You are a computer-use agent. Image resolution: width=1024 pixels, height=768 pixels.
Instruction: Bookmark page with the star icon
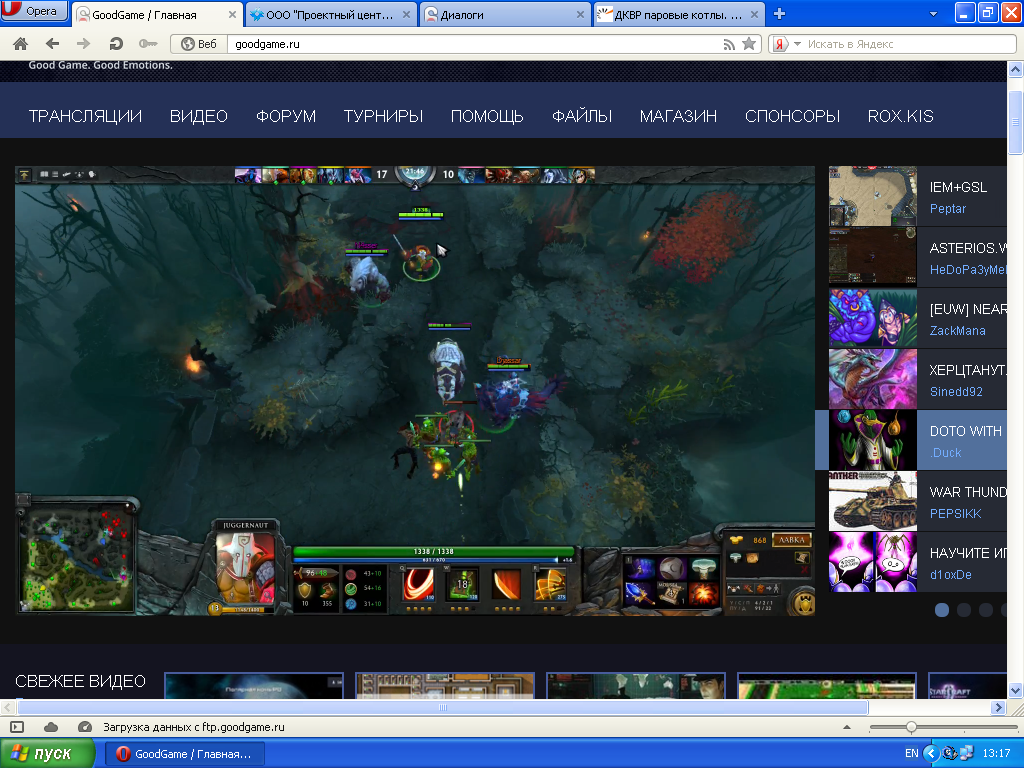pos(749,44)
